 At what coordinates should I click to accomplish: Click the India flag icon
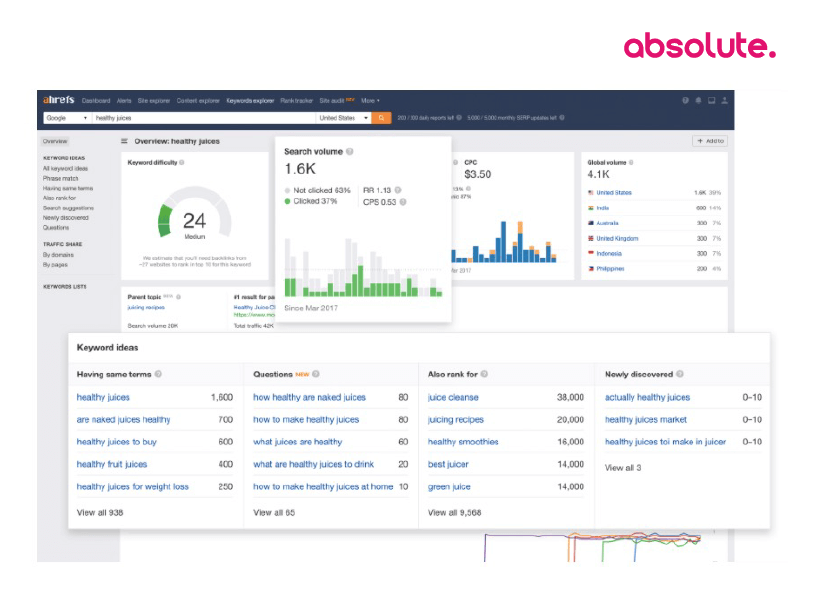pyautogui.click(x=591, y=208)
